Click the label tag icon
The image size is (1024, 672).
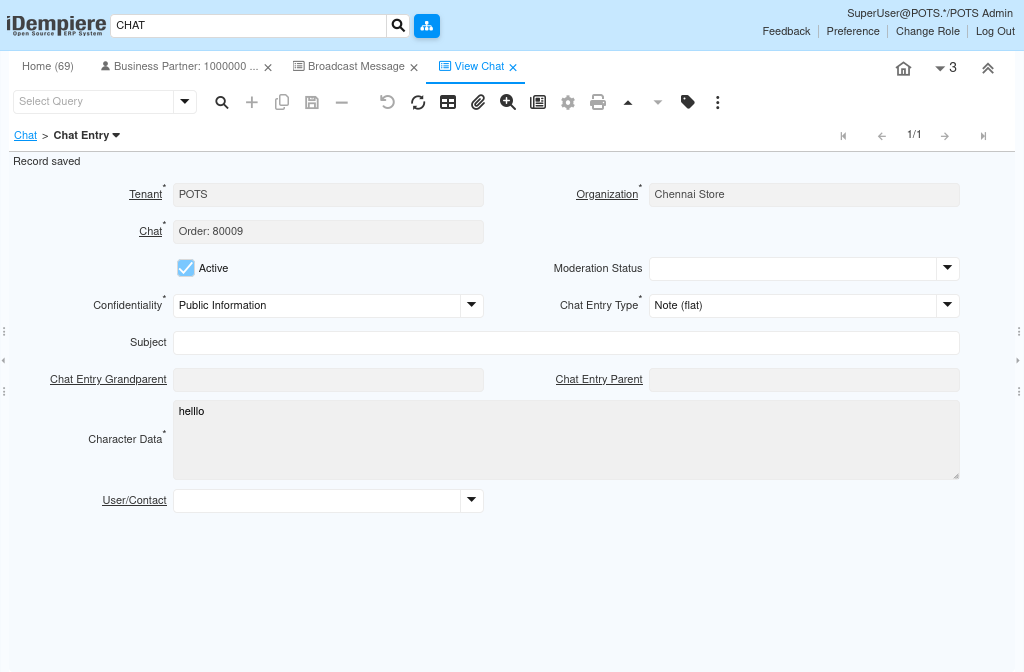[x=688, y=102]
